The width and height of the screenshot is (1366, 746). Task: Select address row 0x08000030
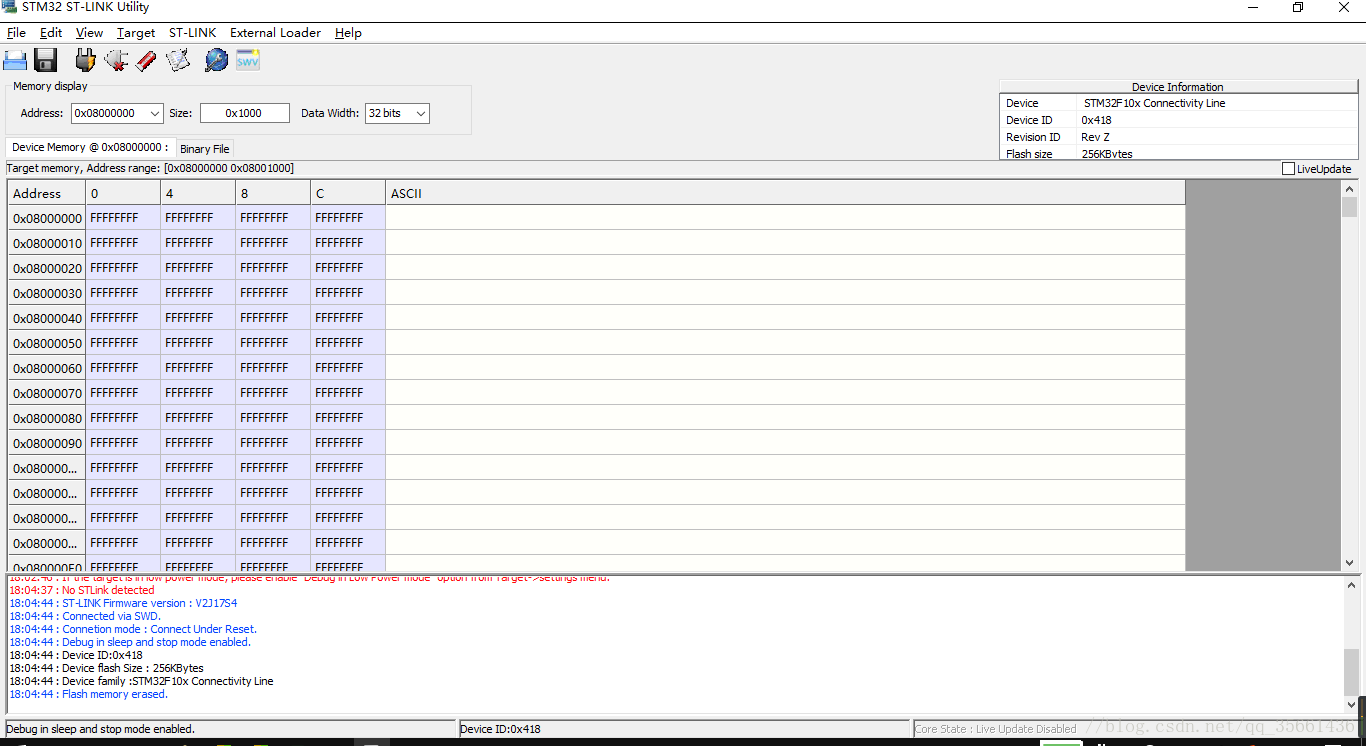[x=47, y=293]
